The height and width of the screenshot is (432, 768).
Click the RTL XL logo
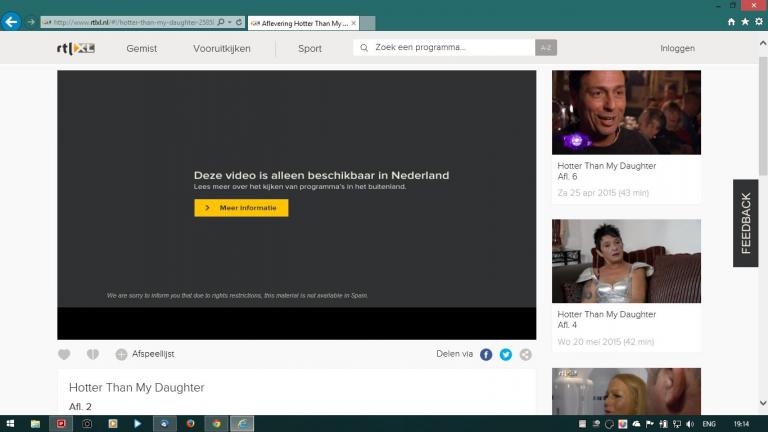tap(76, 48)
